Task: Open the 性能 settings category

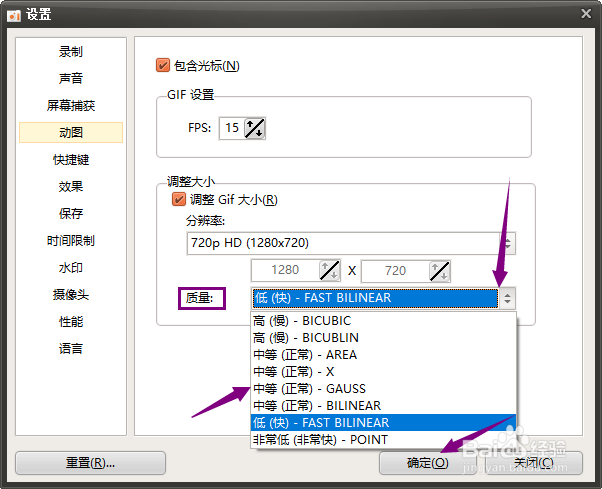Action: click(71, 322)
